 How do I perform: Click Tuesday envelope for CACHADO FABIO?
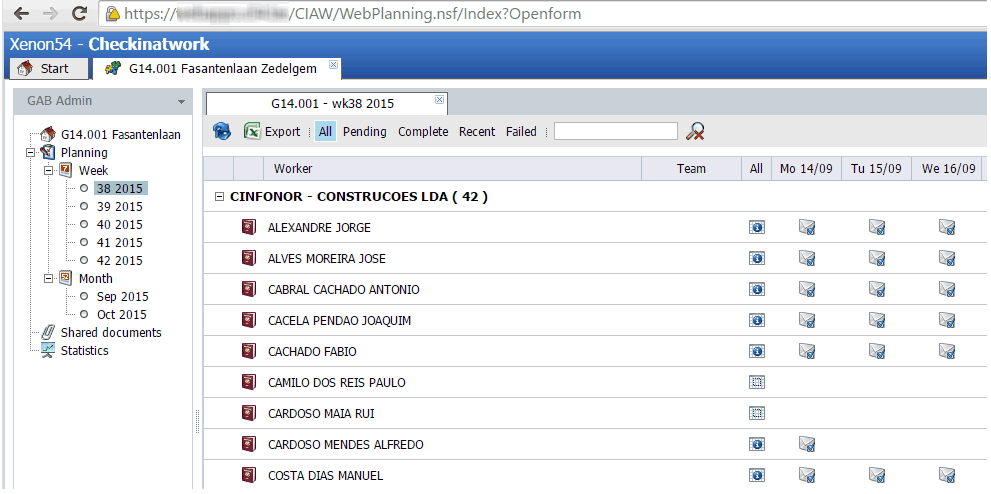(877, 352)
